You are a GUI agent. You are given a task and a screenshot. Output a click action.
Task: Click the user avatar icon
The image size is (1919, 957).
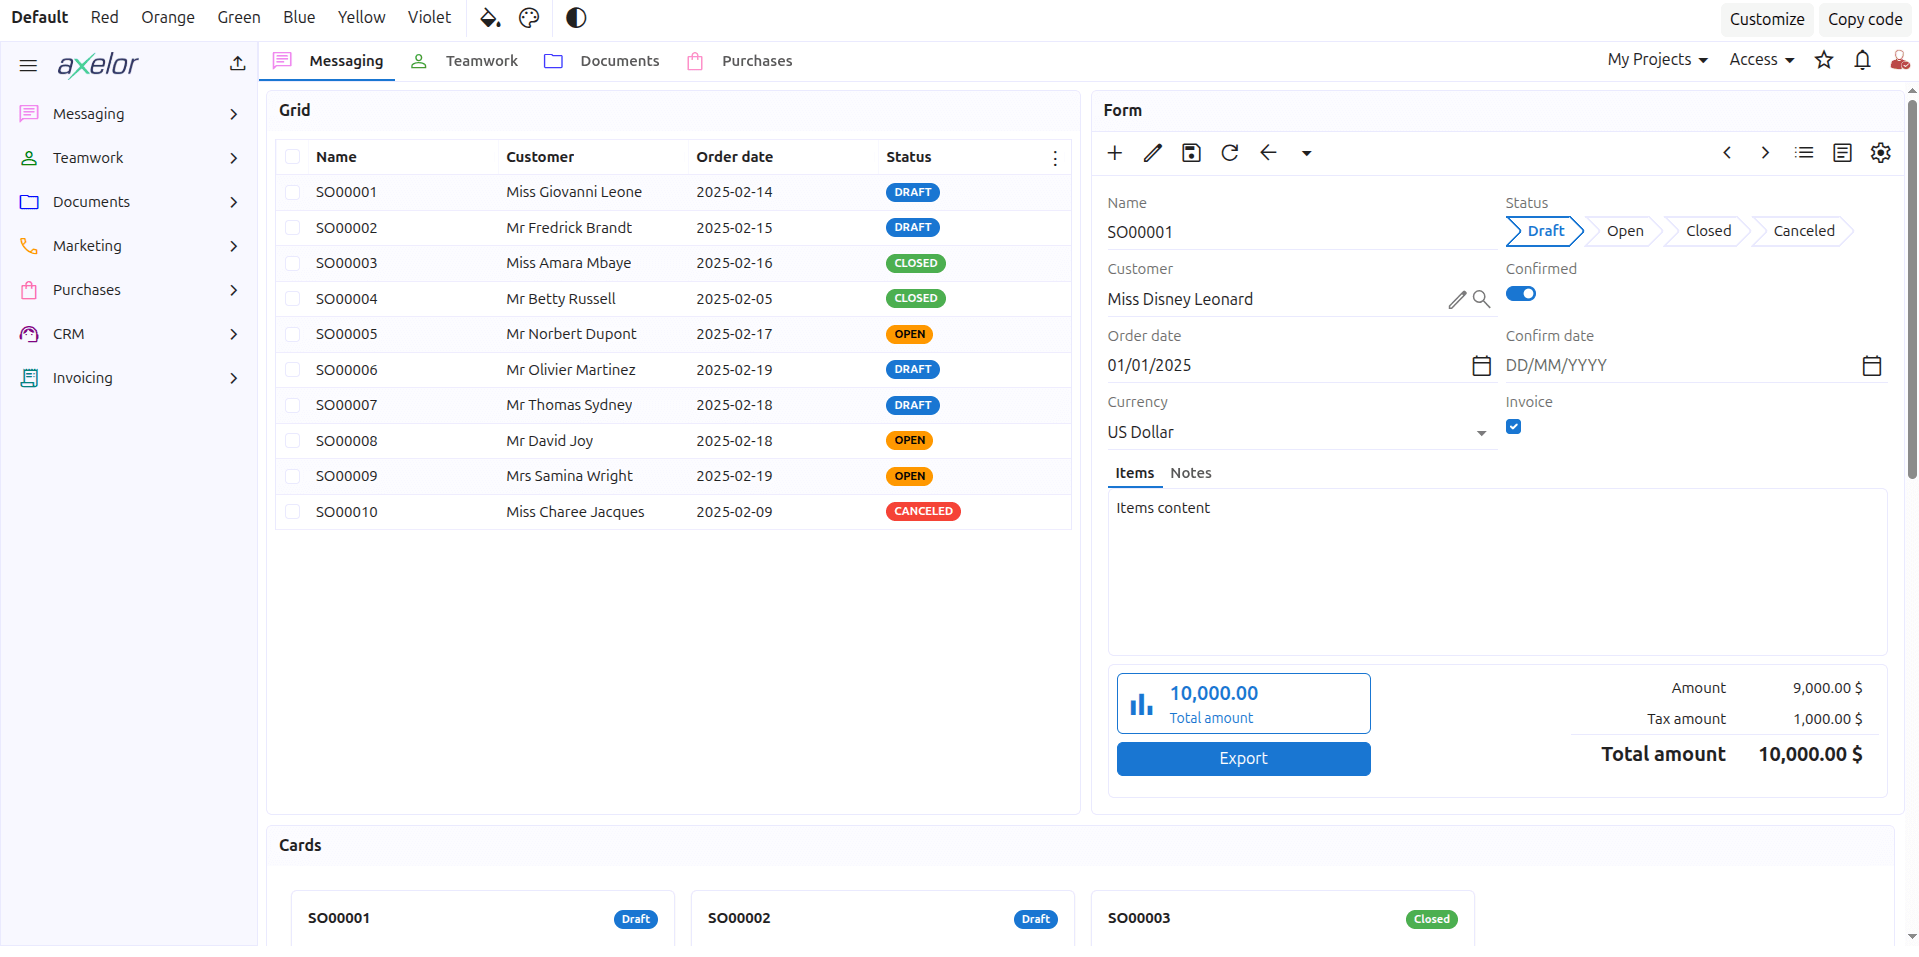tap(1900, 60)
